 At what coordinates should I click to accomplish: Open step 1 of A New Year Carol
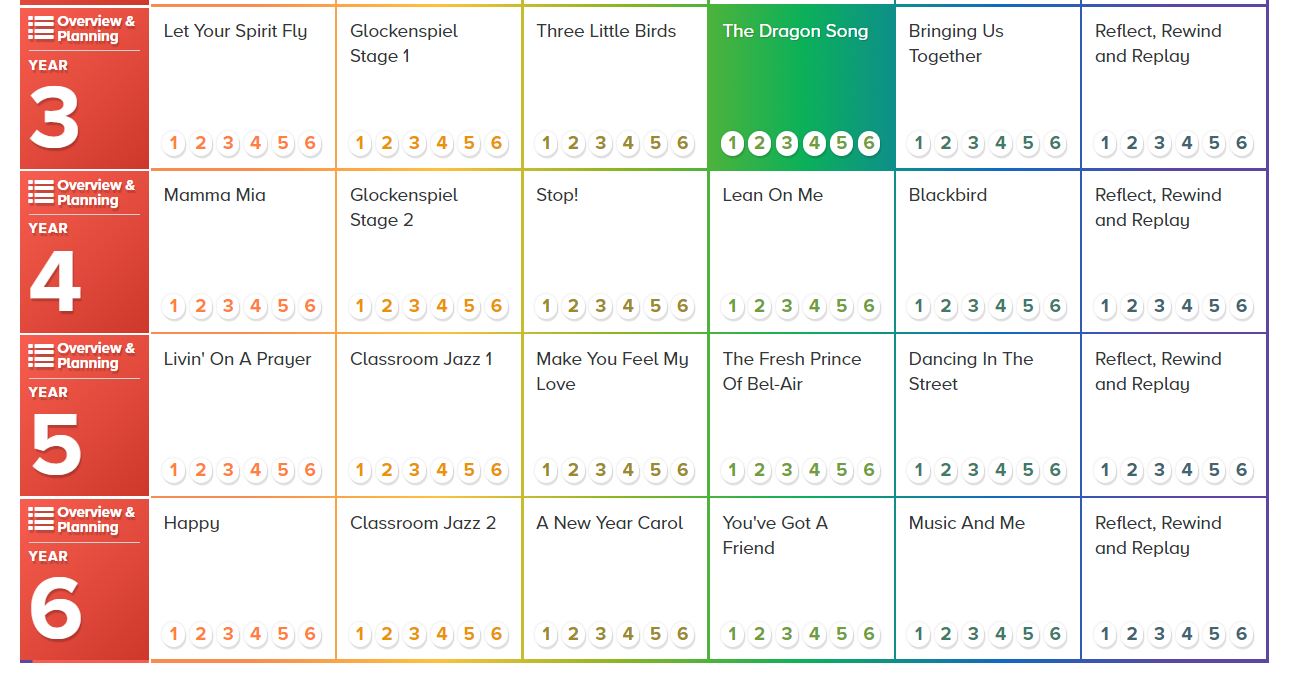[546, 634]
